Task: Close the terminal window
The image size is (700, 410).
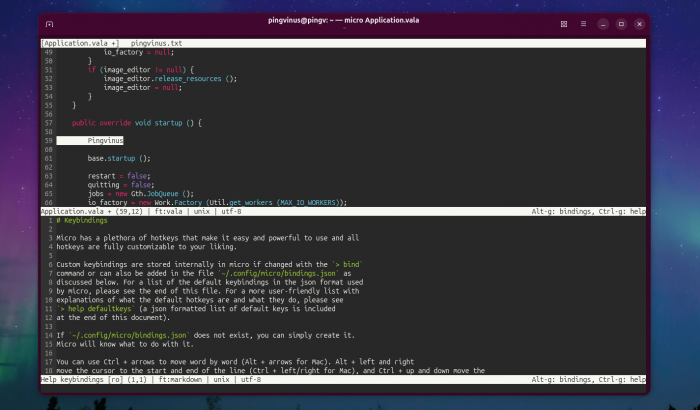Action: pyautogui.click(x=639, y=24)
